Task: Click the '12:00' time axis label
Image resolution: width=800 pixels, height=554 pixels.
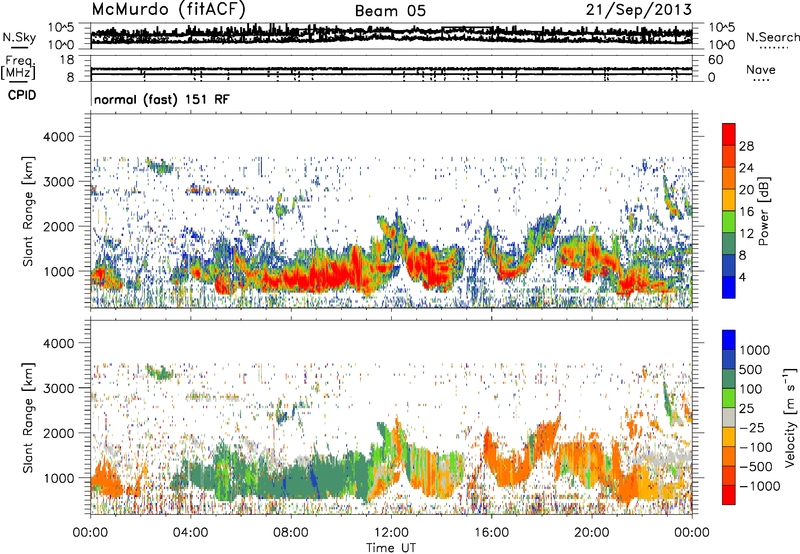Action: 391,533
